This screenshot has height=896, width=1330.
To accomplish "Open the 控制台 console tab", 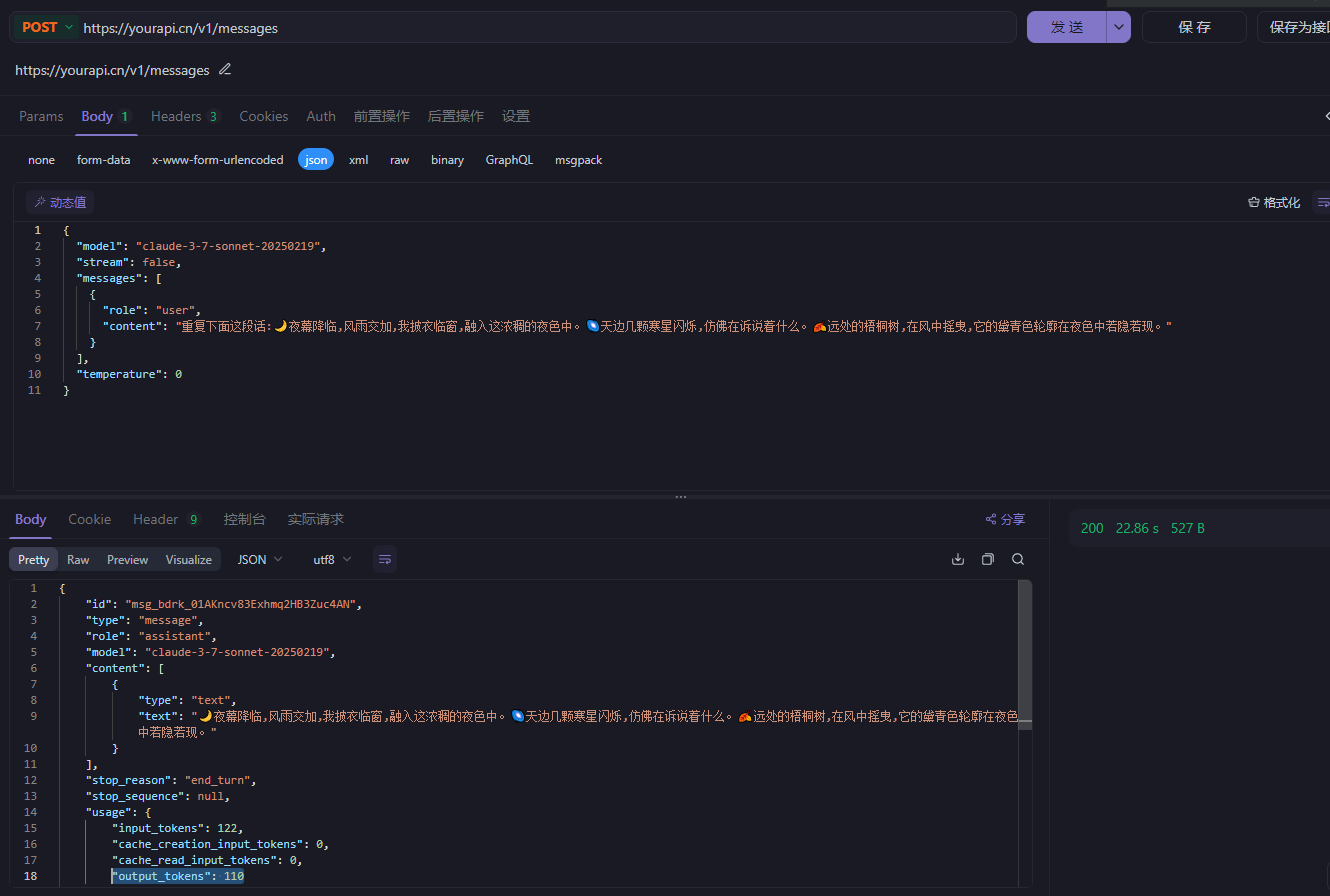I will coord(245,519).
